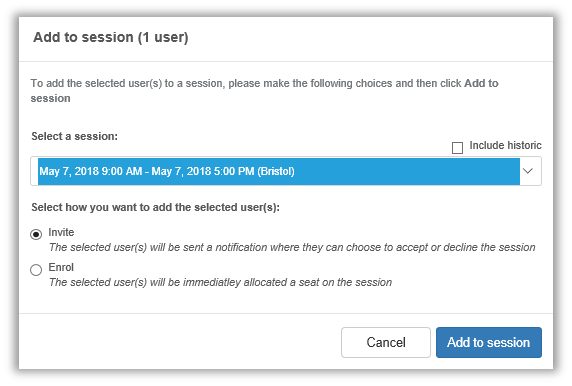Click the label about how to add selected users
The height and width of the screenshot is (386, 572).
155,207
